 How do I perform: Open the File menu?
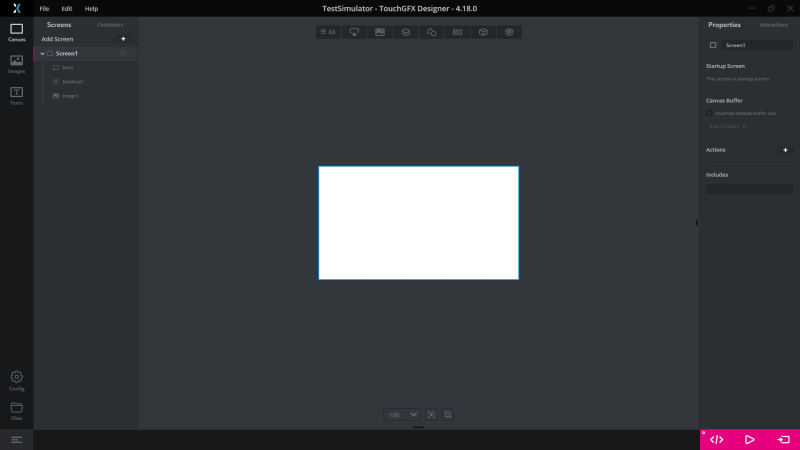pos(44,8)
